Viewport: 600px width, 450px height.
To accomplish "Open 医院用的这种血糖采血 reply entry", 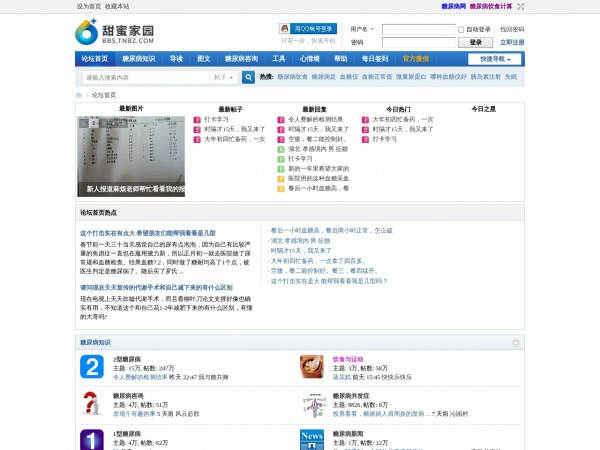I will [318, 178].
